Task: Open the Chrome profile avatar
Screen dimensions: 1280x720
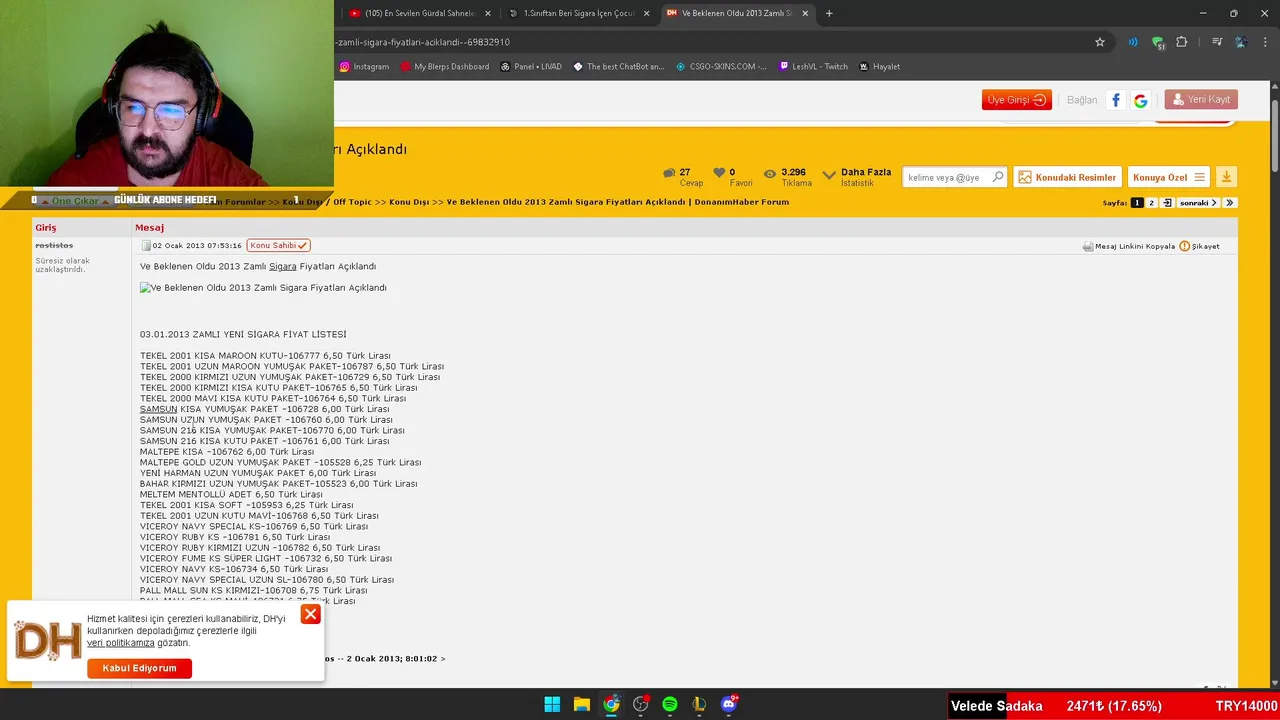Action: [1241, 42]
